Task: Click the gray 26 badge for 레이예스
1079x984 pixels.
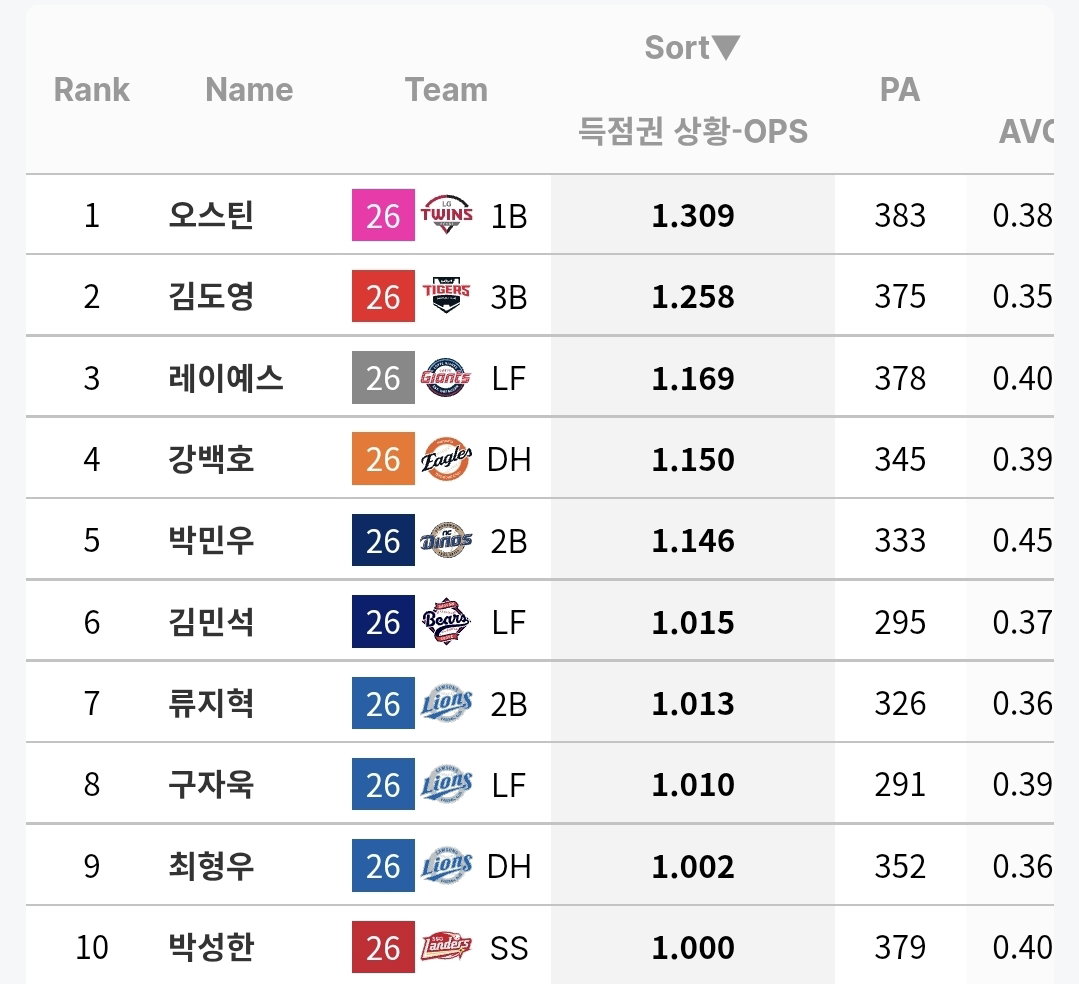Action: 383,378
